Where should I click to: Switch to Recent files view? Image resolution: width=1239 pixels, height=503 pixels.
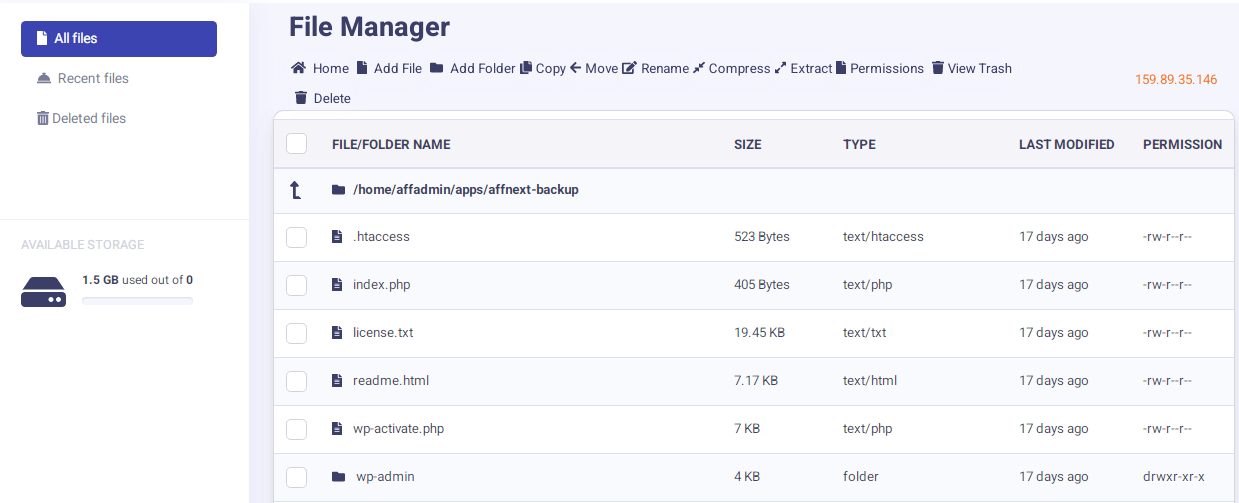92,79
